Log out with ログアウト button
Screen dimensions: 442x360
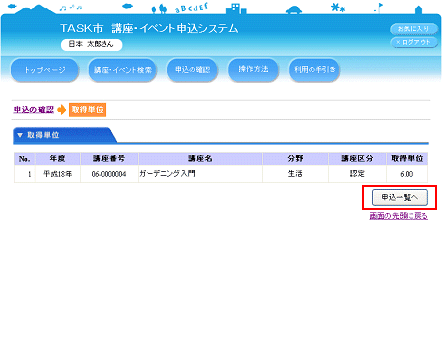[x=414, y=42]
